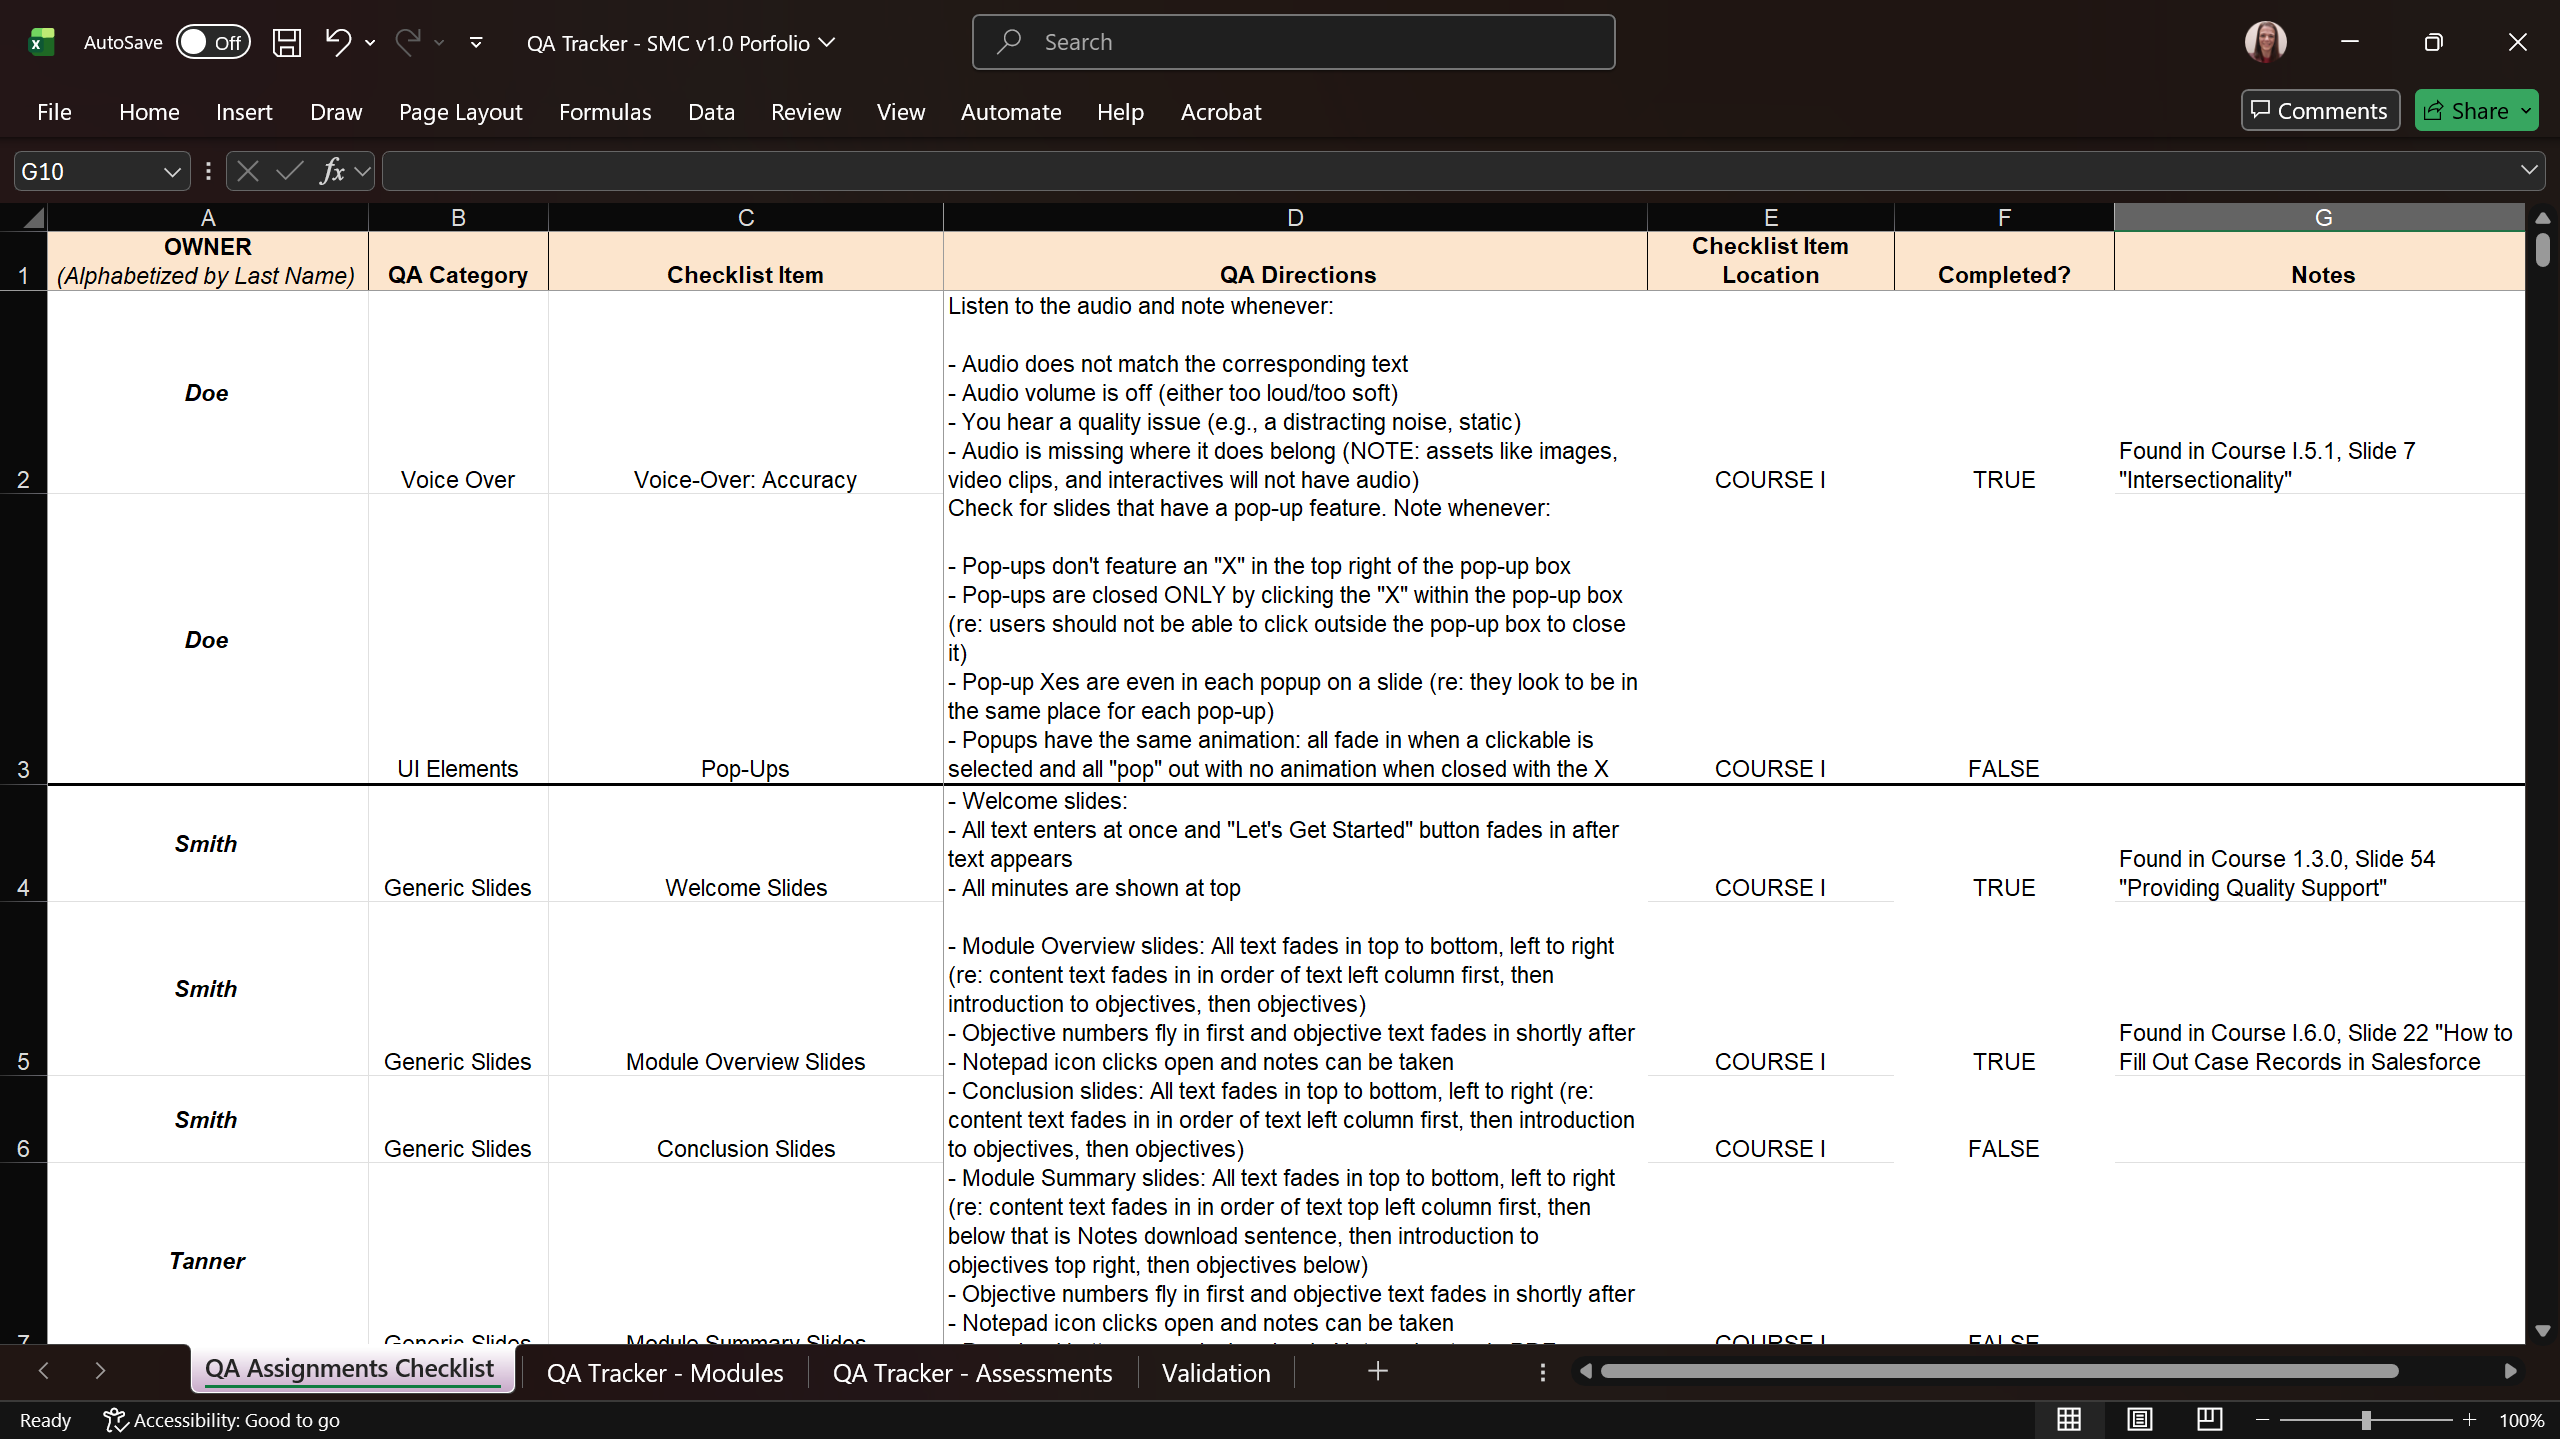Click next sheet navigation arrow
The image size is (2560, 1440).
coord(100,1371)
